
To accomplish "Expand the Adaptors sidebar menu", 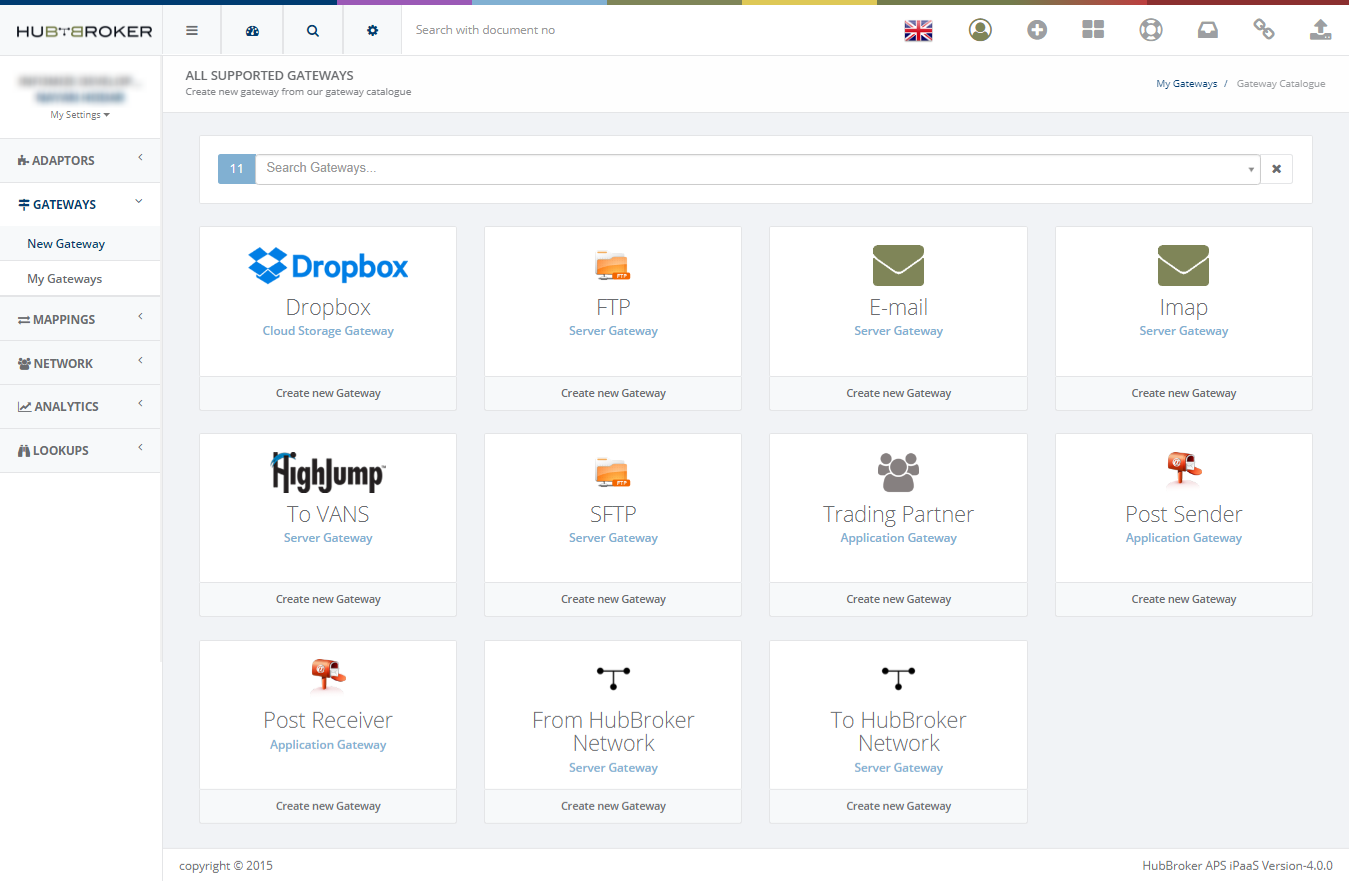I will coord(80,160).
